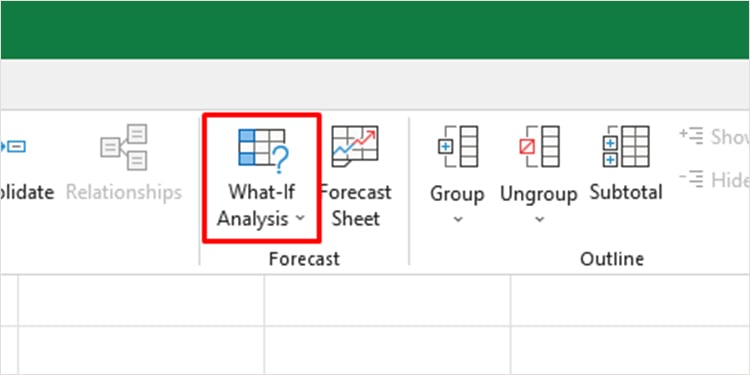Click the Hide Detail minus-lines icon
This screenshot has height=375, width=750.
(691, 179)
